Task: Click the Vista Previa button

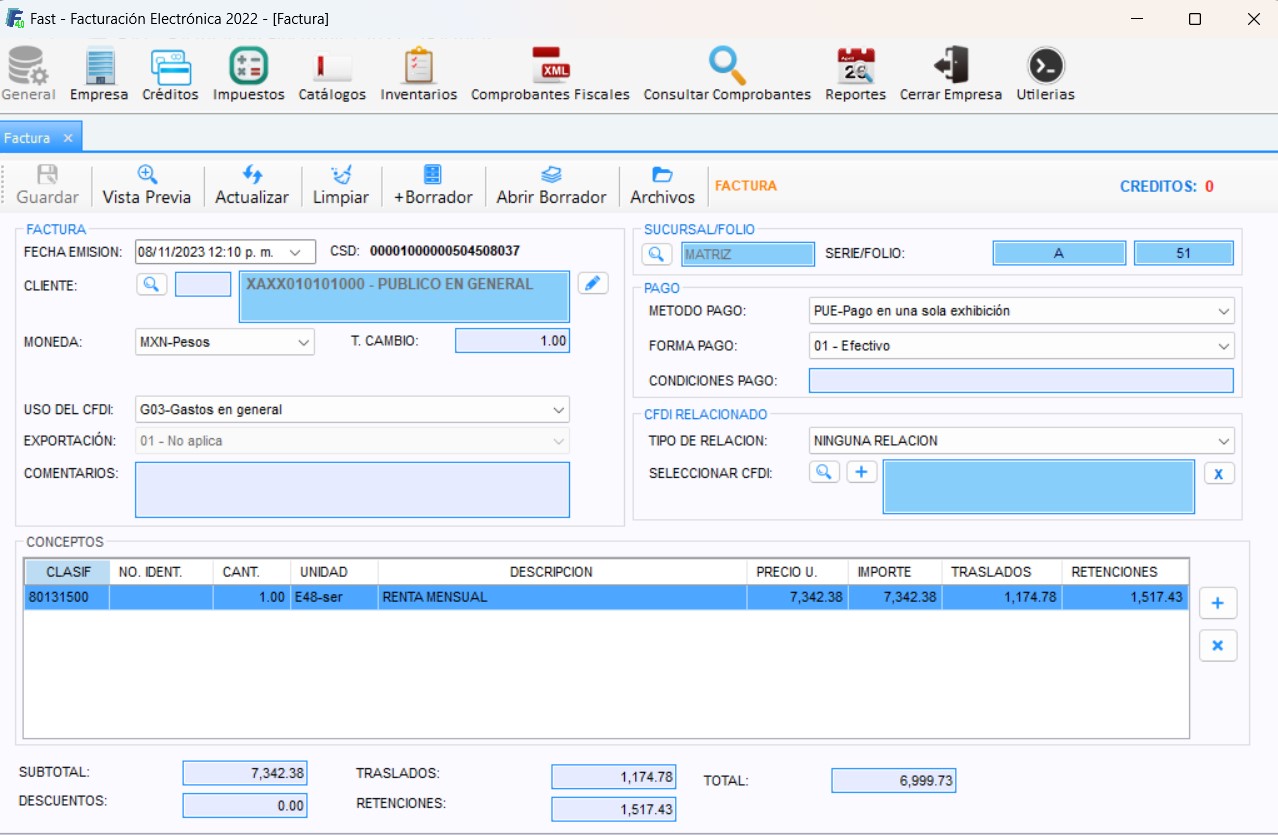Action: click(147, 185)
